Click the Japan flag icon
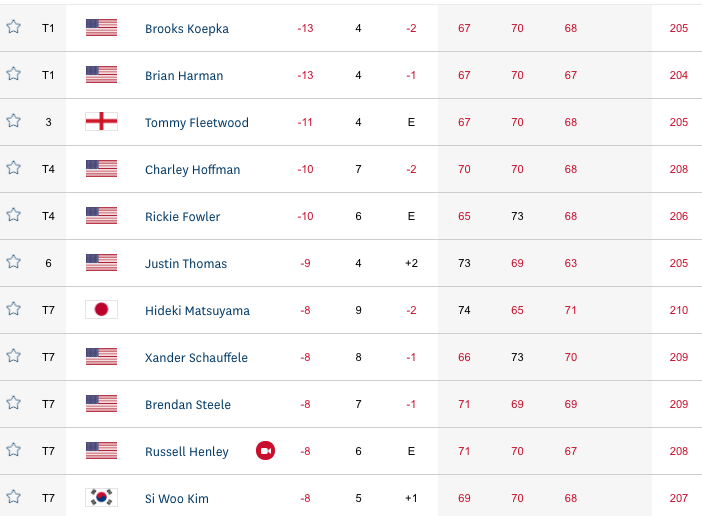The height and width of the screenshot is (516, 702). [102, 309]
